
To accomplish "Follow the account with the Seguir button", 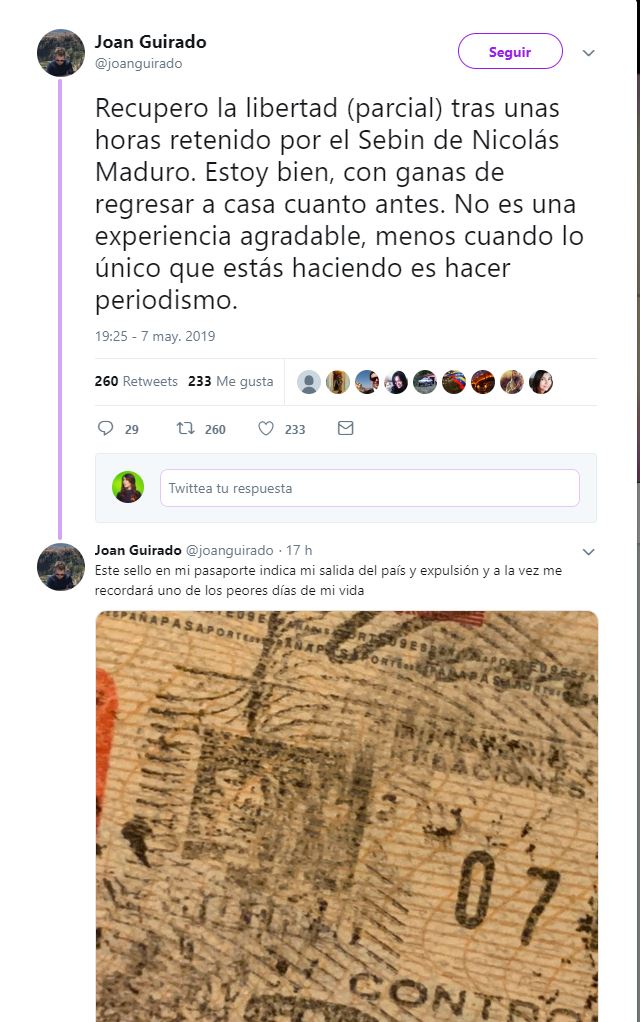I will click(x=510, y=51).
